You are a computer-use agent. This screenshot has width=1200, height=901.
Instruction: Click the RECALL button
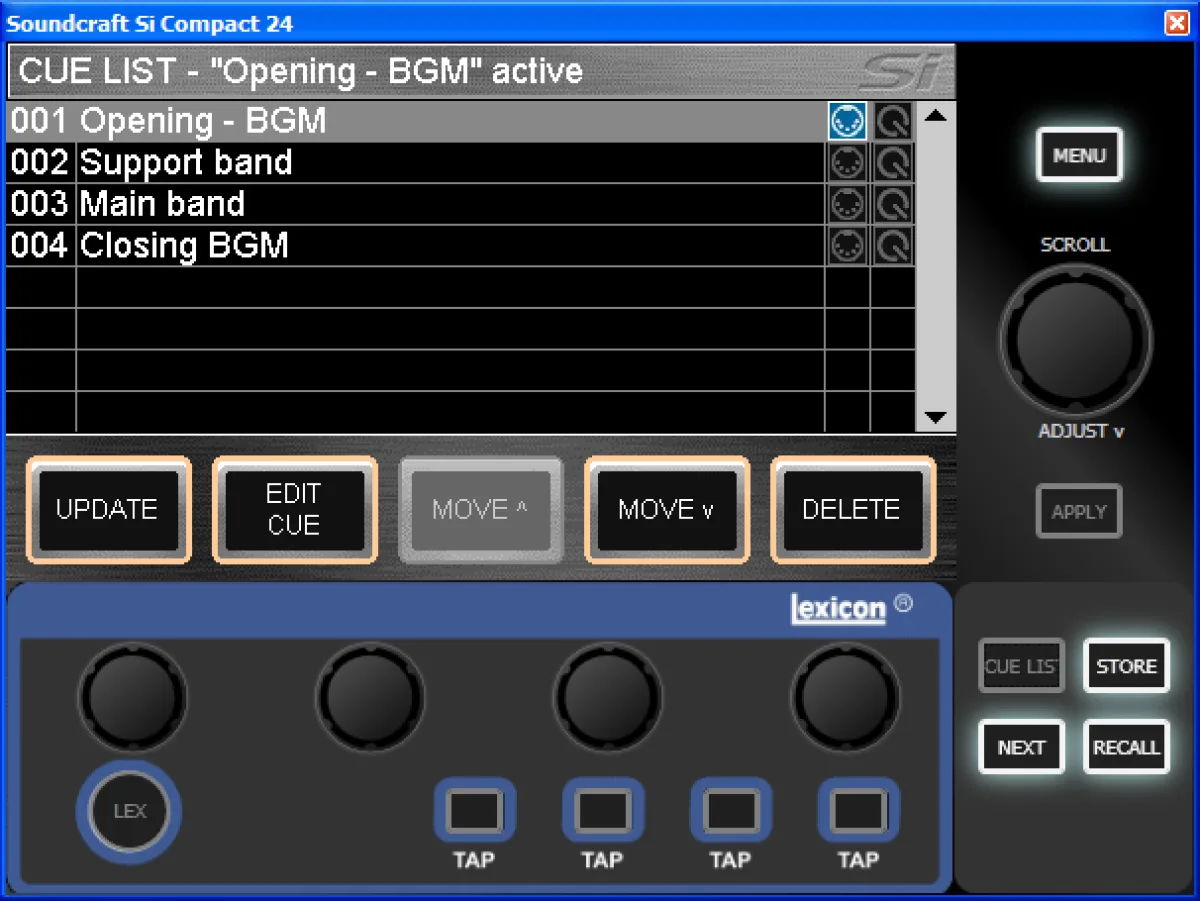(1127, 747)
